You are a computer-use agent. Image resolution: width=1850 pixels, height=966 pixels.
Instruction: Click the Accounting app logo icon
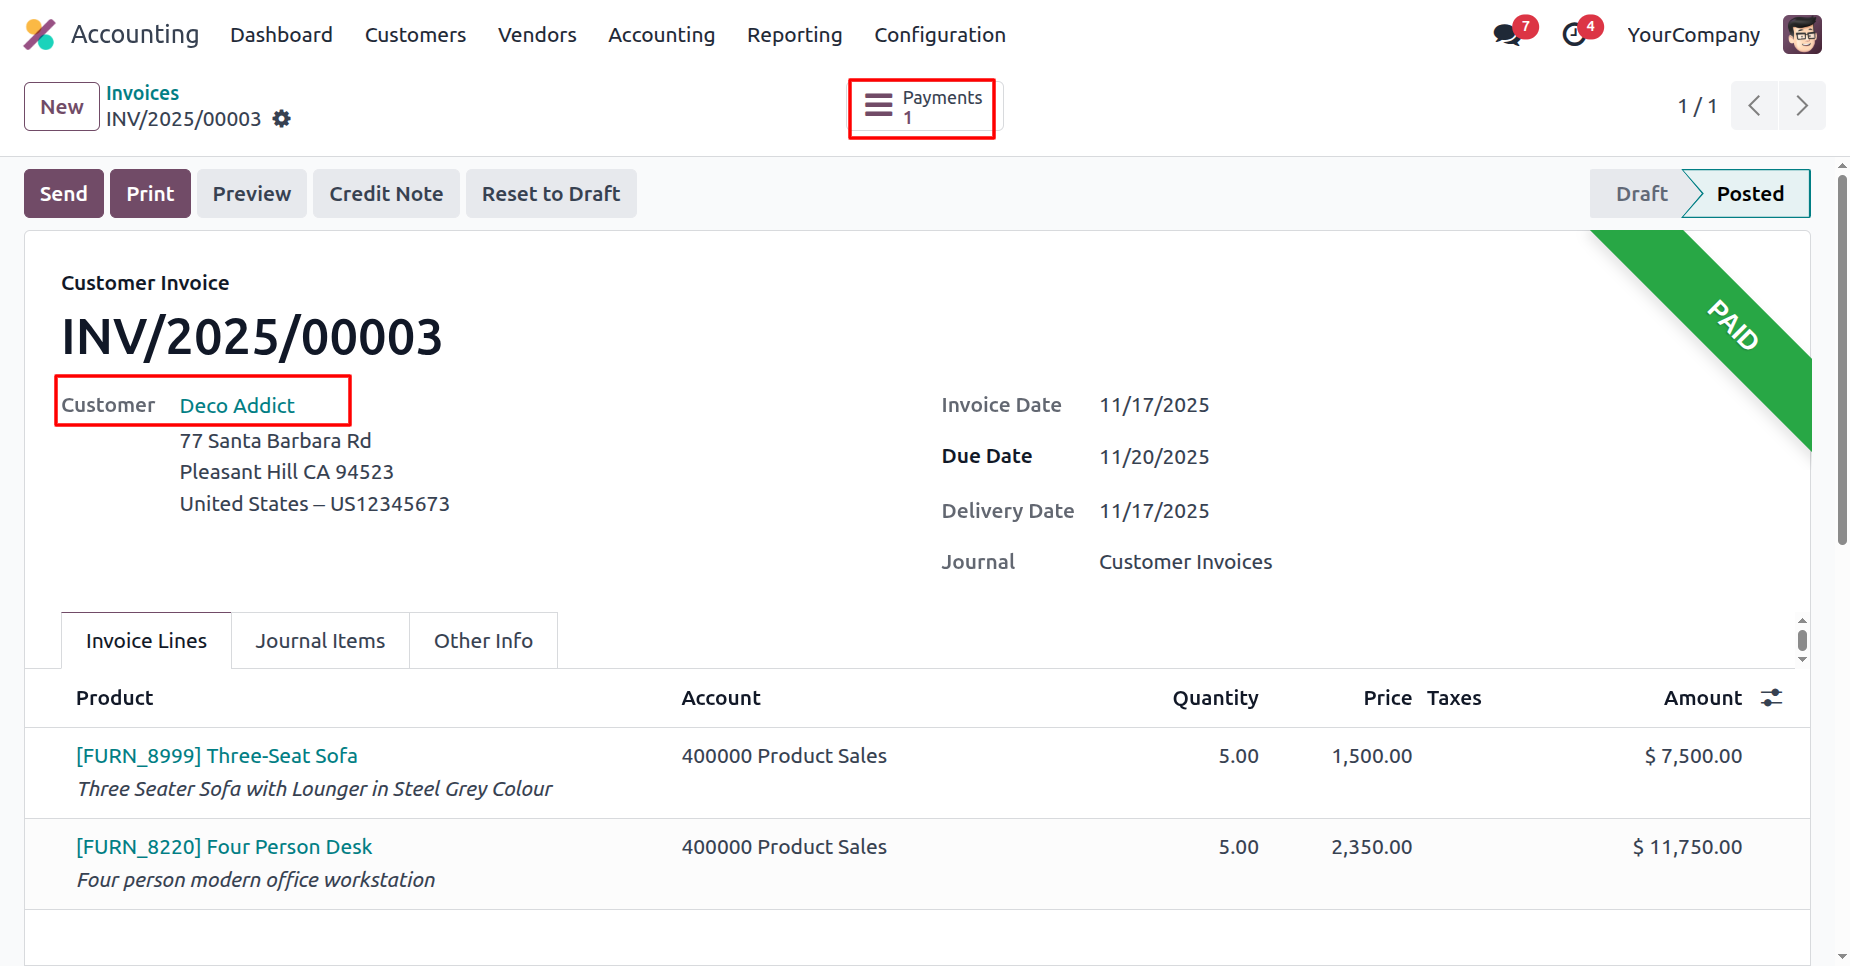pyautogui.click(x=40, y=35)
